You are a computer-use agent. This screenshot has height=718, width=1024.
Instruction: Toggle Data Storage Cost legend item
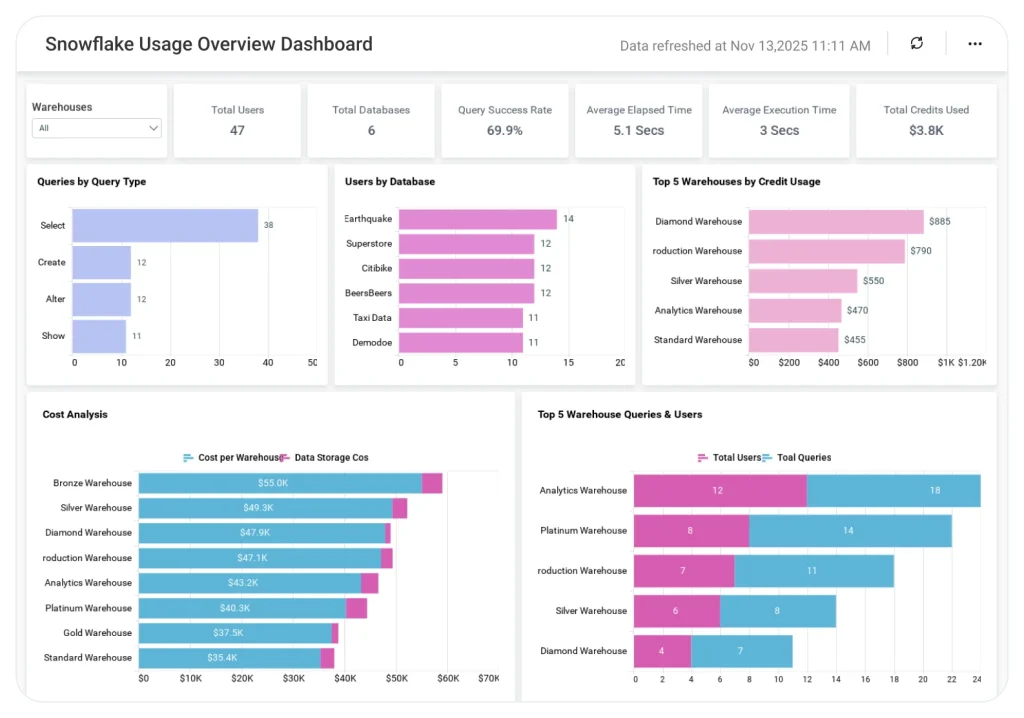click(x=325, y=457)
